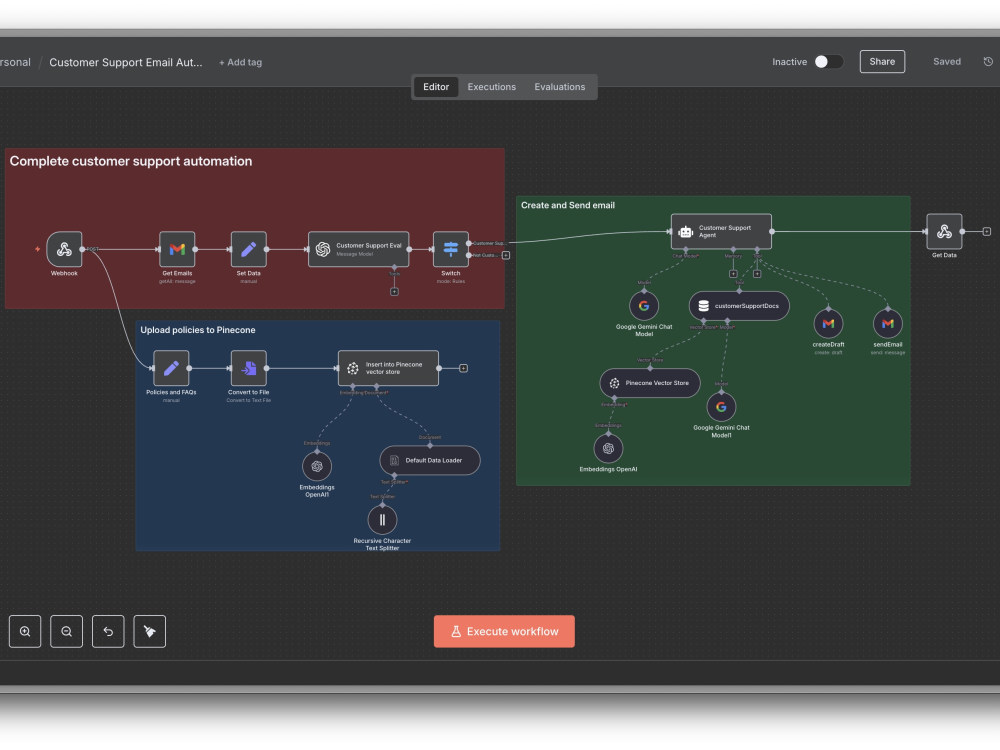Open the Customer Support Eval node
Viewport: 1000px width, 750px height.
pos(358,249)
